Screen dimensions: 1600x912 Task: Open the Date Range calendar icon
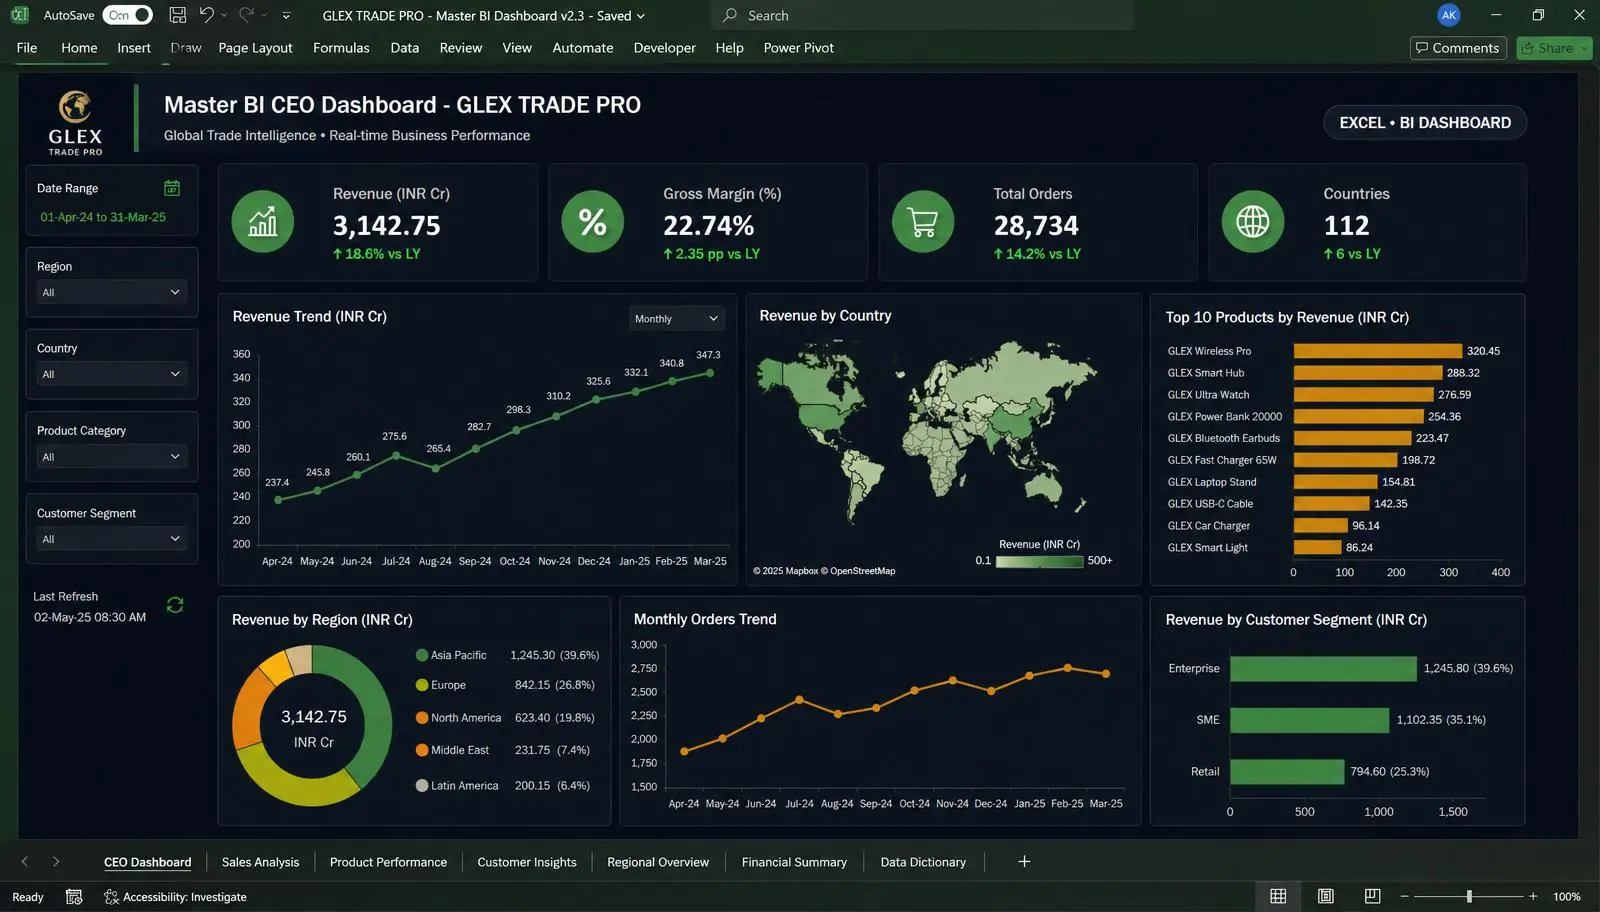[172, 188]
